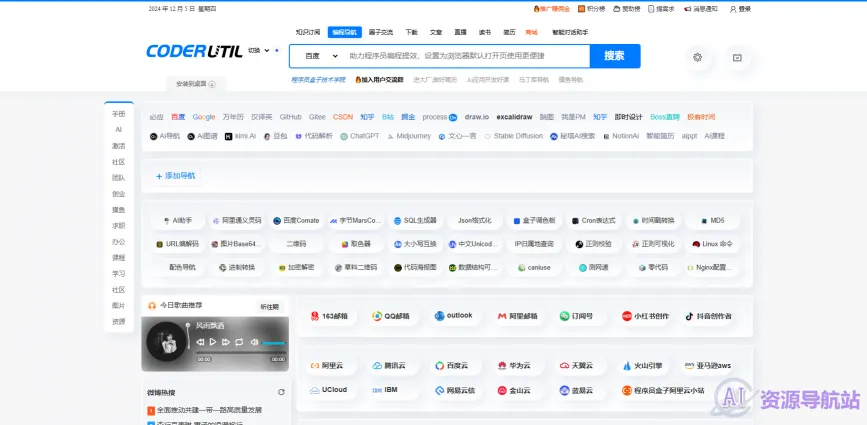The width and height of the screenshot is (867, 425).
Task: Open the Midjourney shortcut
Action: (409, 136)
